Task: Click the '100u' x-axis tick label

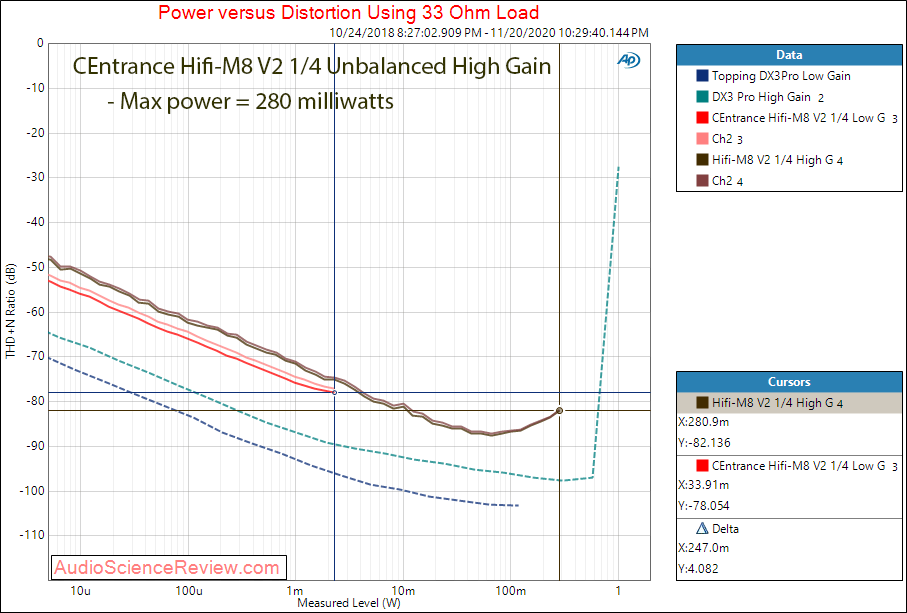Action: pos(188,590)
